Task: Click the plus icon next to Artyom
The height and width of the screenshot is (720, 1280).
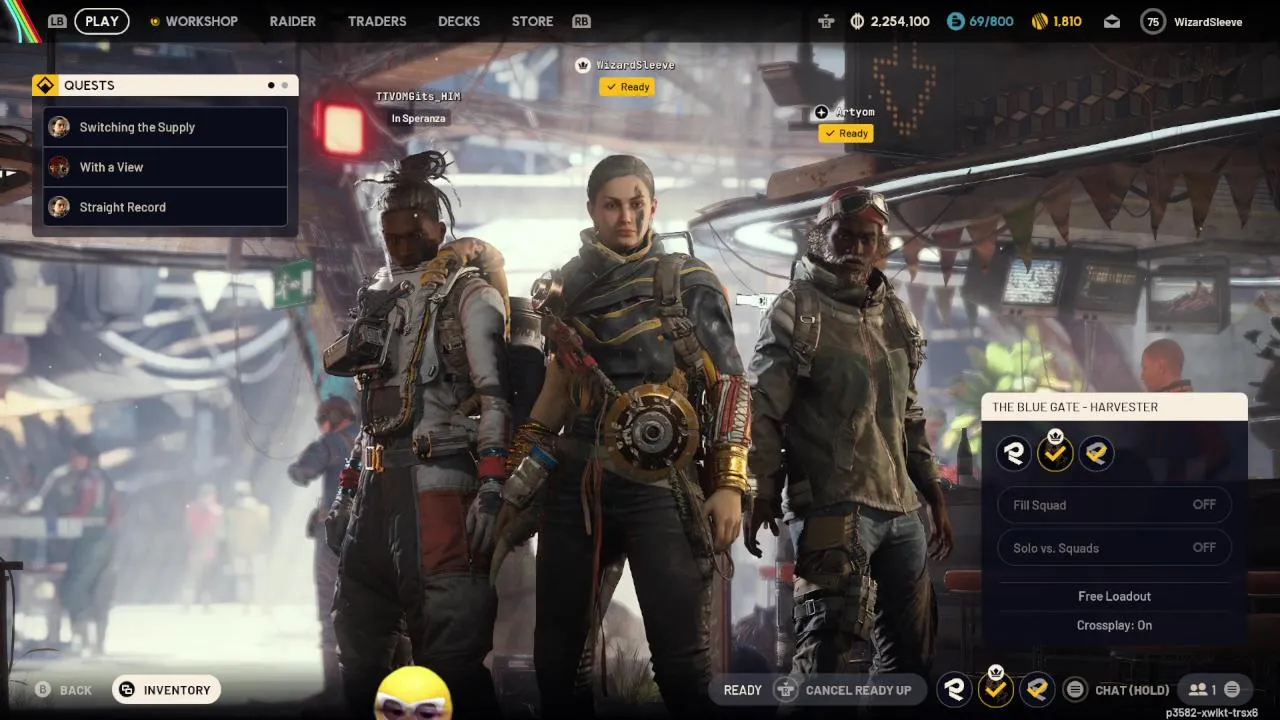Action: (x=821, y=112)
